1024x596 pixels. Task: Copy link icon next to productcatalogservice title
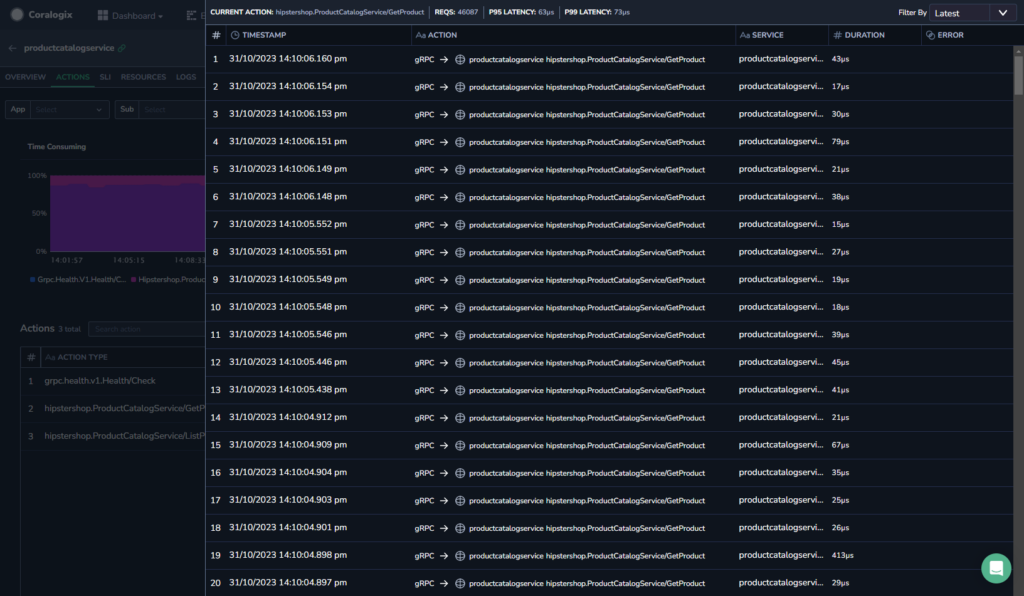pos(122,48)
